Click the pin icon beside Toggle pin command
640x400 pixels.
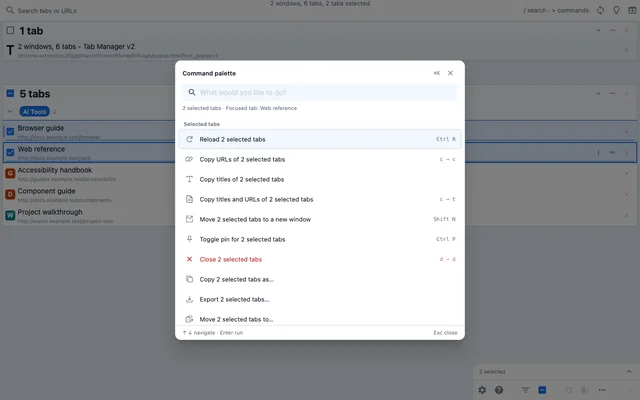tap(189, 239)
